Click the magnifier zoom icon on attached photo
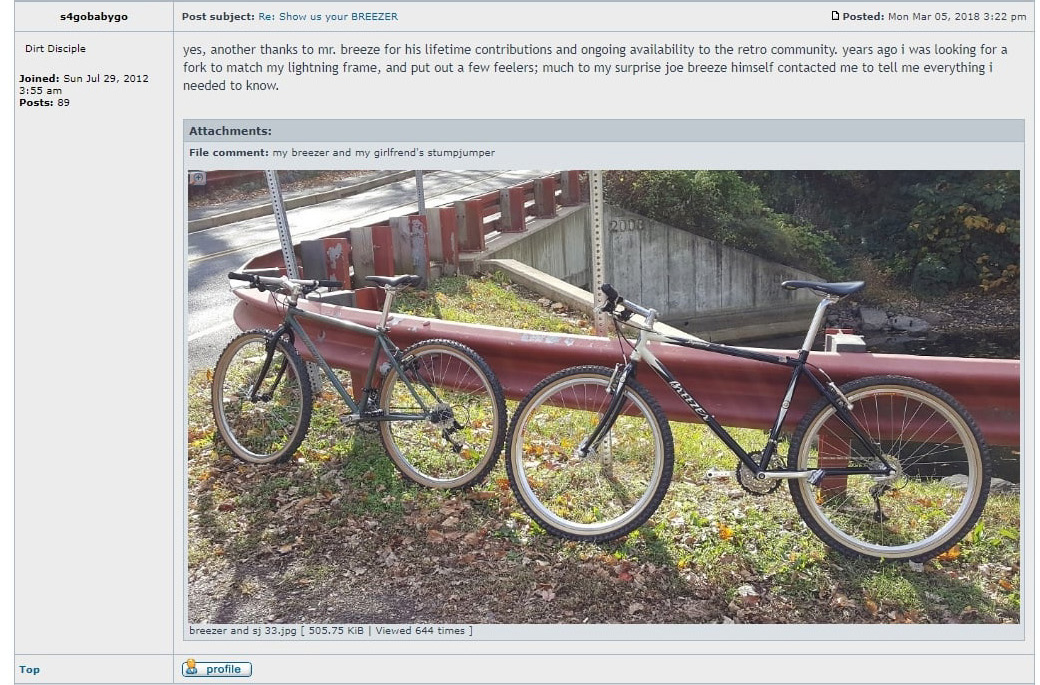The image size is (1040, 685). click(x=198, y=178)
